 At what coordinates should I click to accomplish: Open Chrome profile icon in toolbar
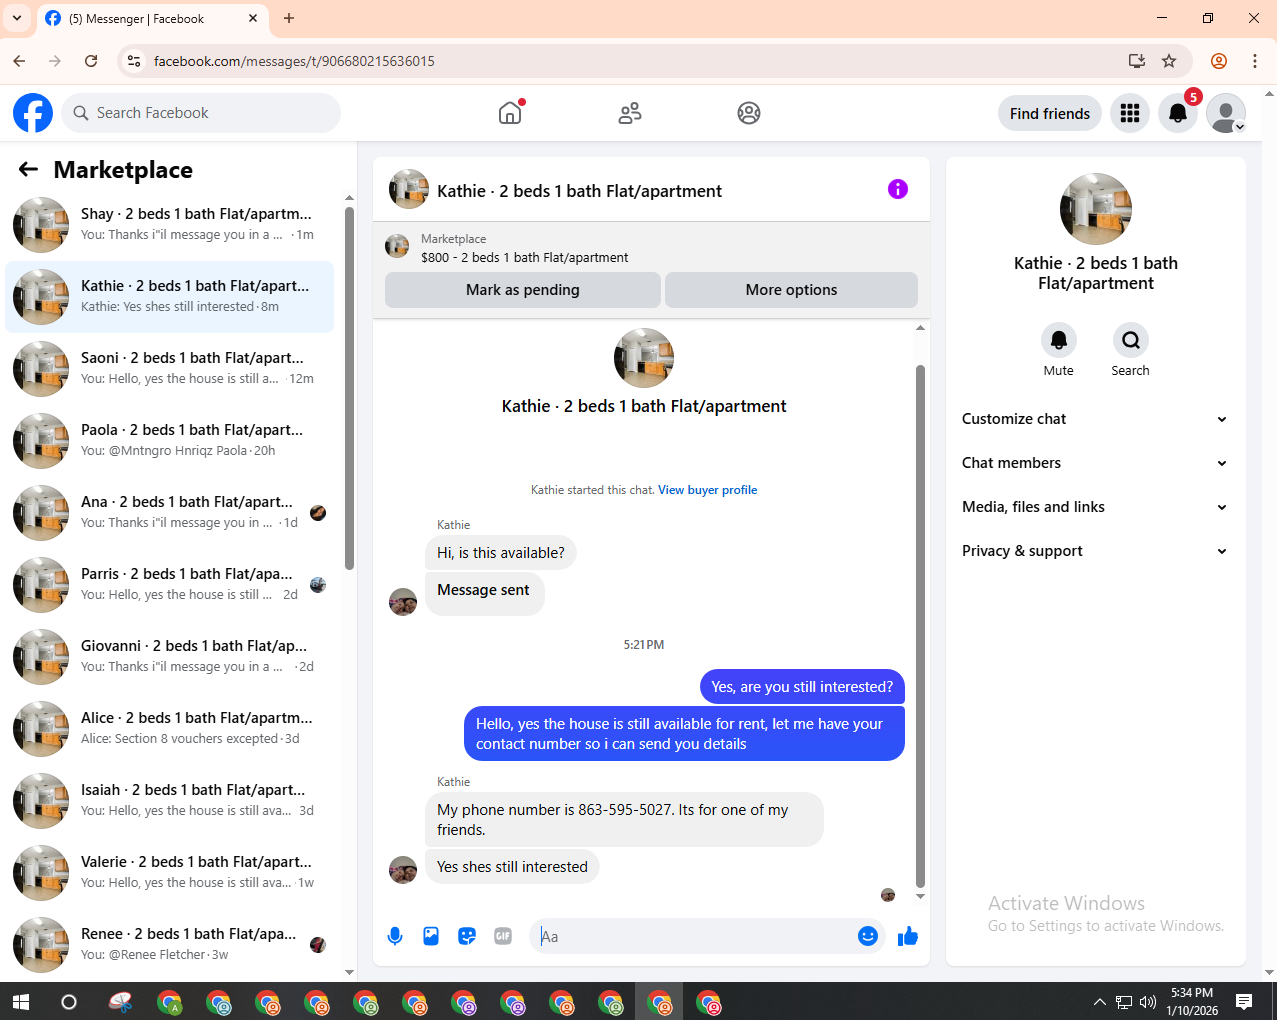(1219, 61)
